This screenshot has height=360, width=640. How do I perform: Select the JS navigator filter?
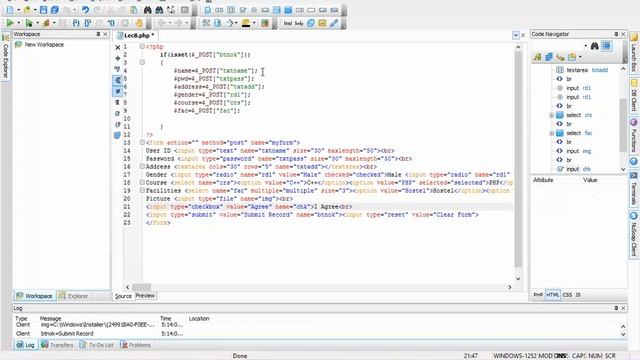click(x=578, y=295)
